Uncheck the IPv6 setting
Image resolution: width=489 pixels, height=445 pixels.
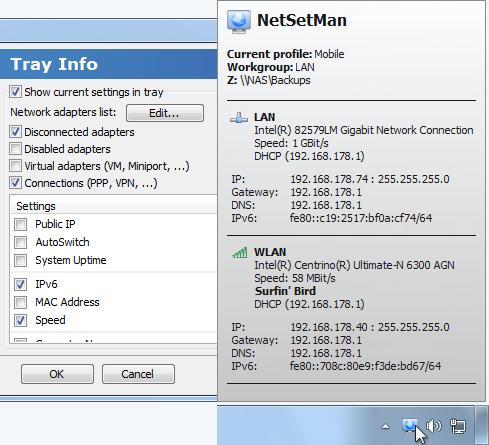pyautogui.click(x=21, y=284)
